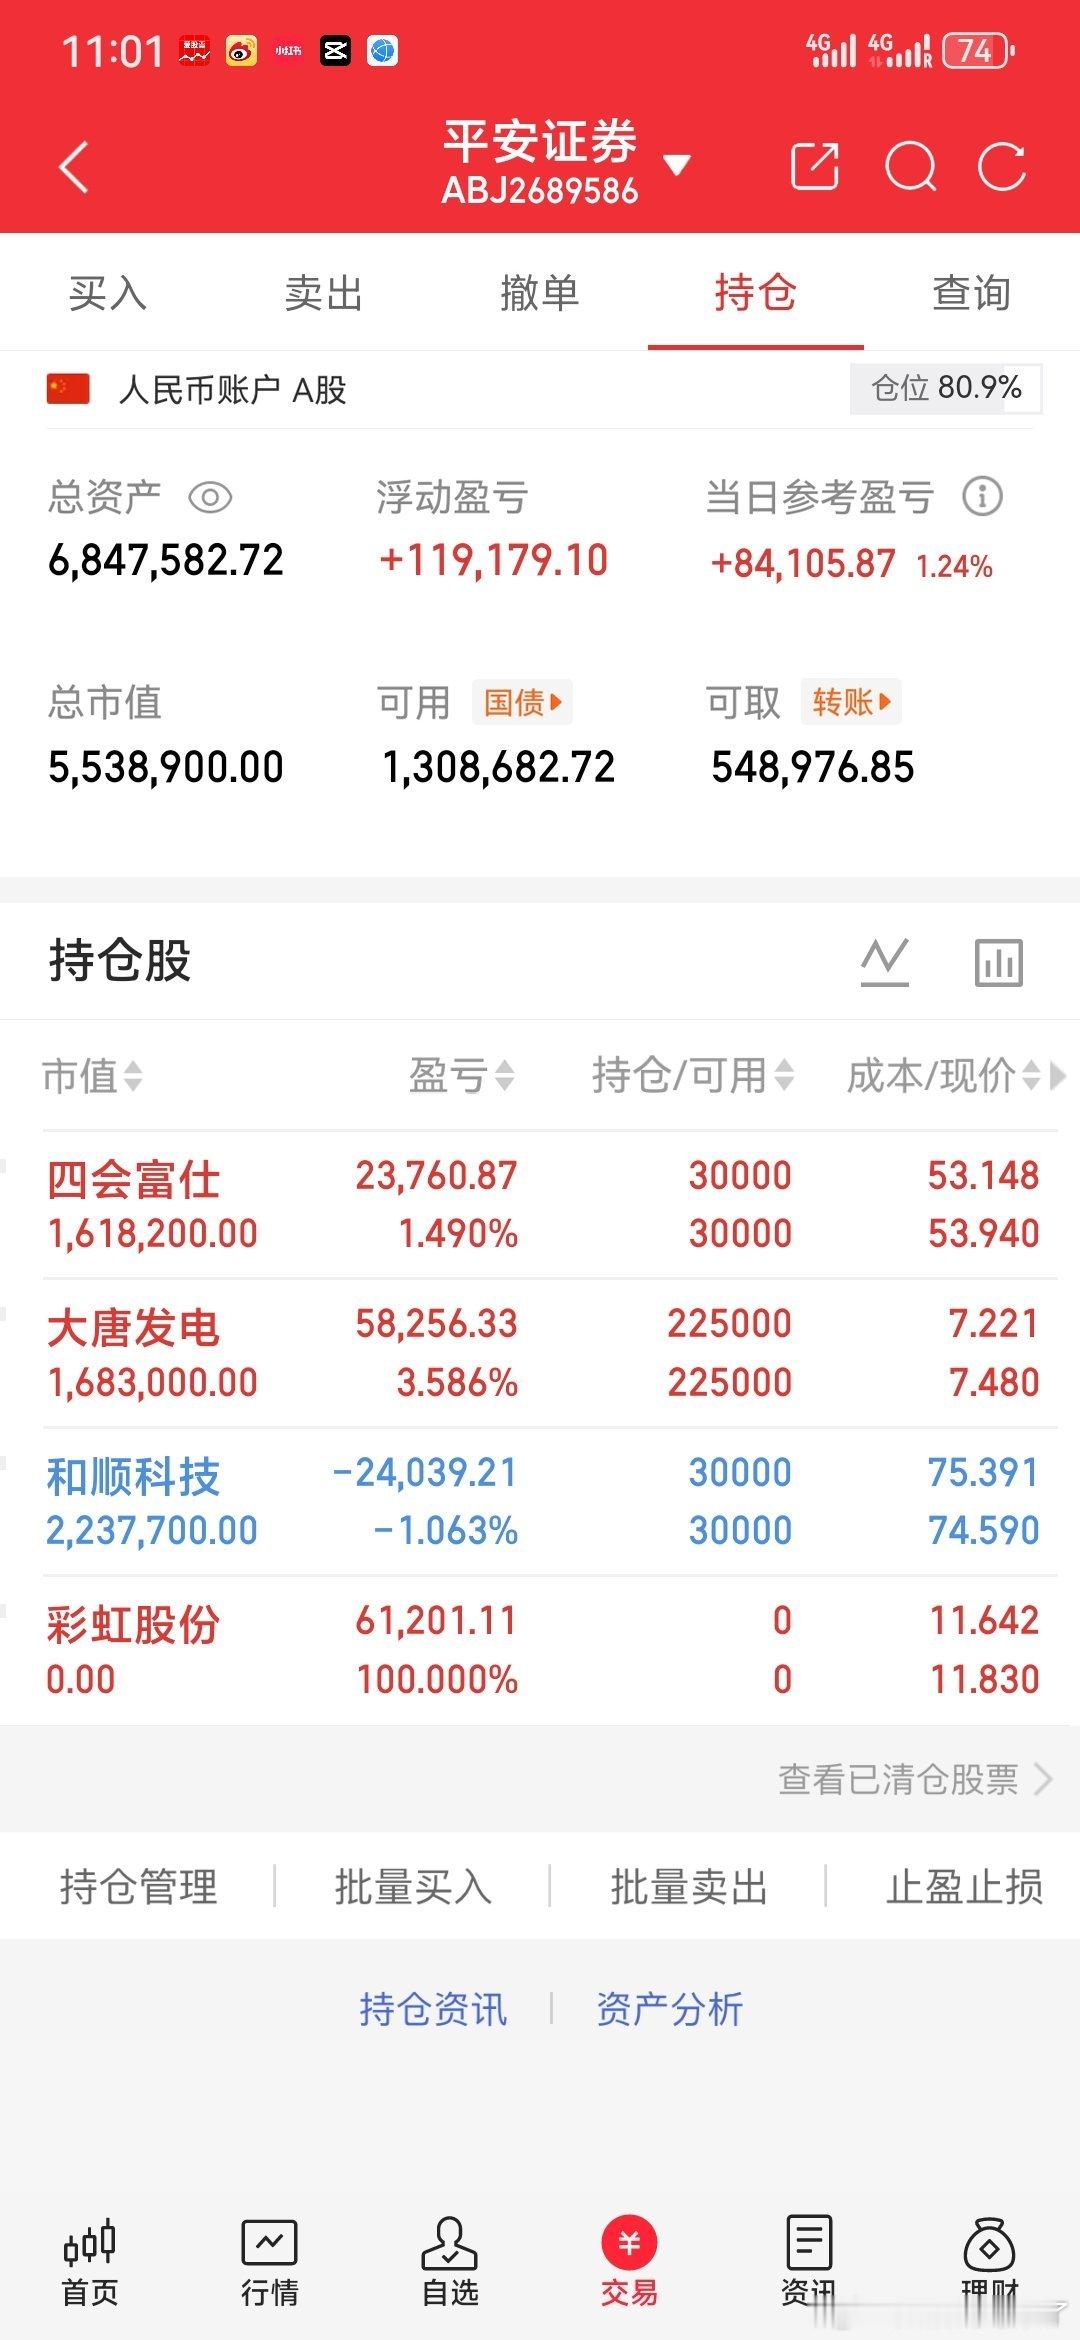Tap the 人民币账户 A股 label
Viewport: 1080px width, 2340px height.
coord(232,390)
